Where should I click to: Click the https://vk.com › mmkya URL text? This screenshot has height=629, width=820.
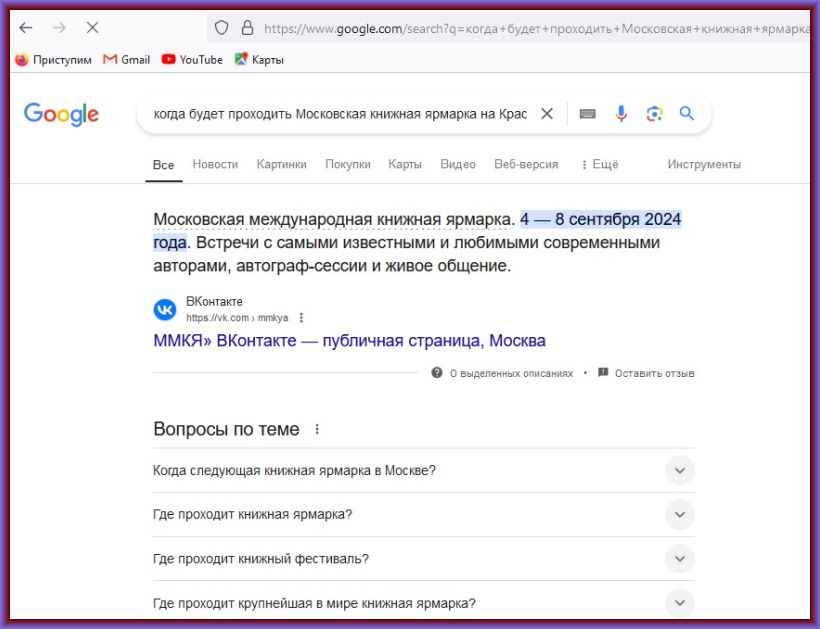(237, 318)
